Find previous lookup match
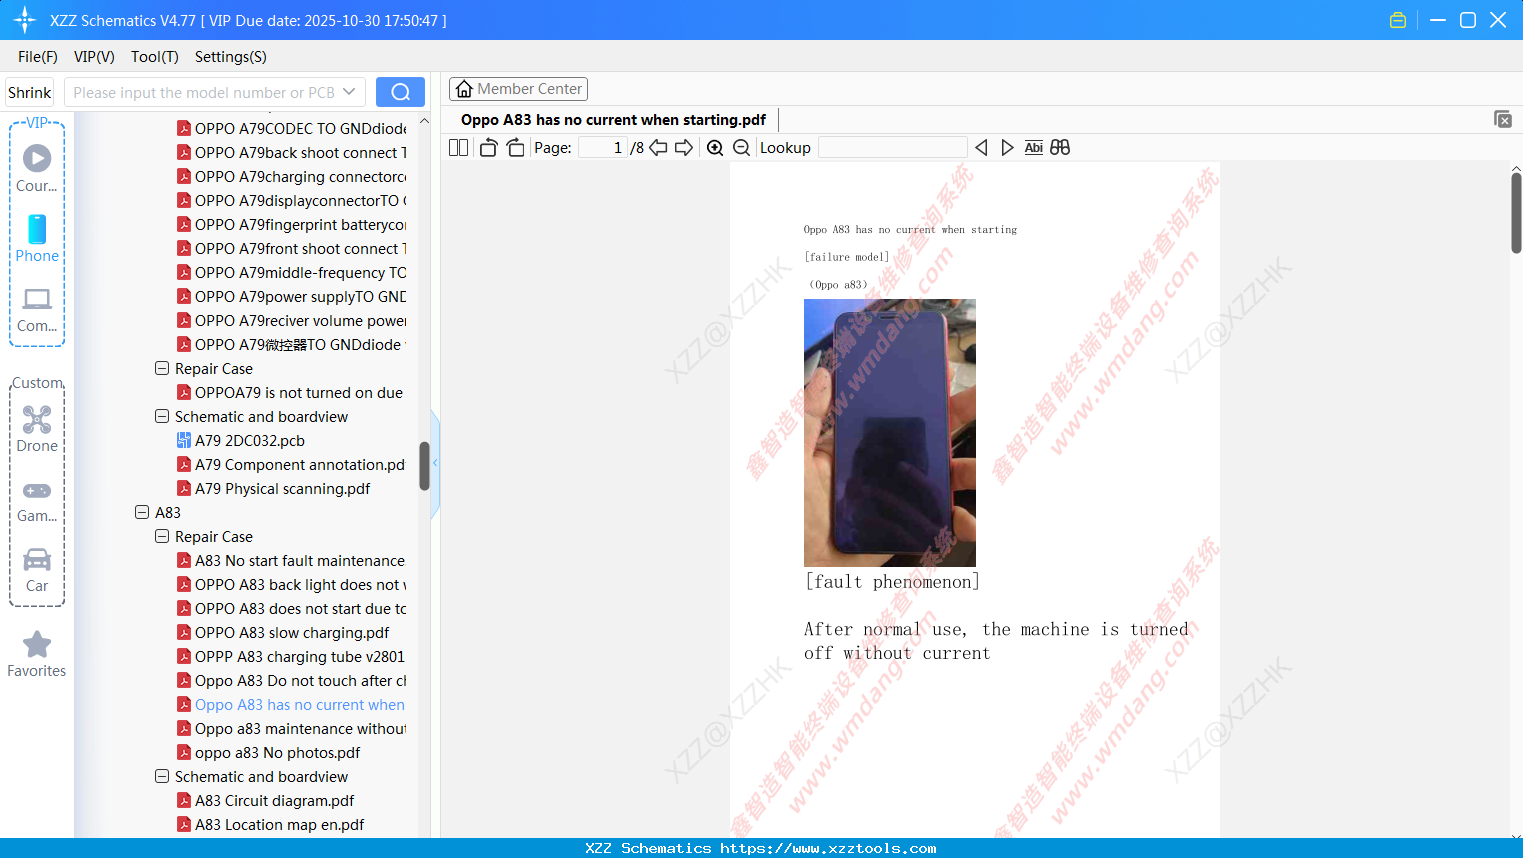The width and height of the screenshot is (1523, 858). (x=981, y=148)
